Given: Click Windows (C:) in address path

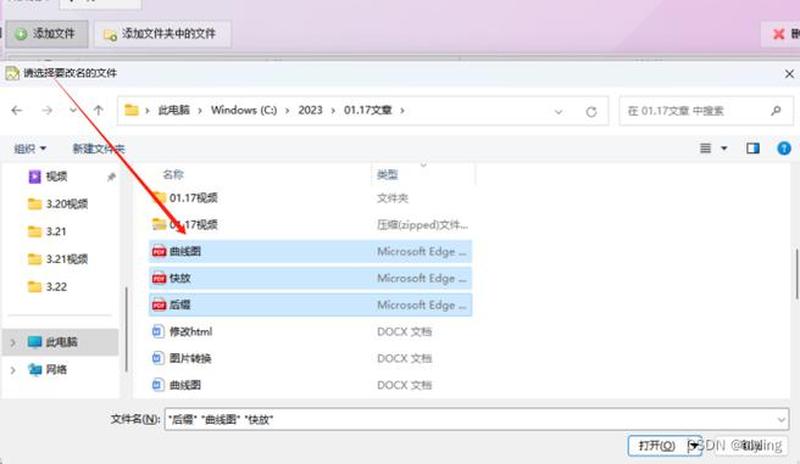Looking at the screenshot, I should click(x=244, y=110).
